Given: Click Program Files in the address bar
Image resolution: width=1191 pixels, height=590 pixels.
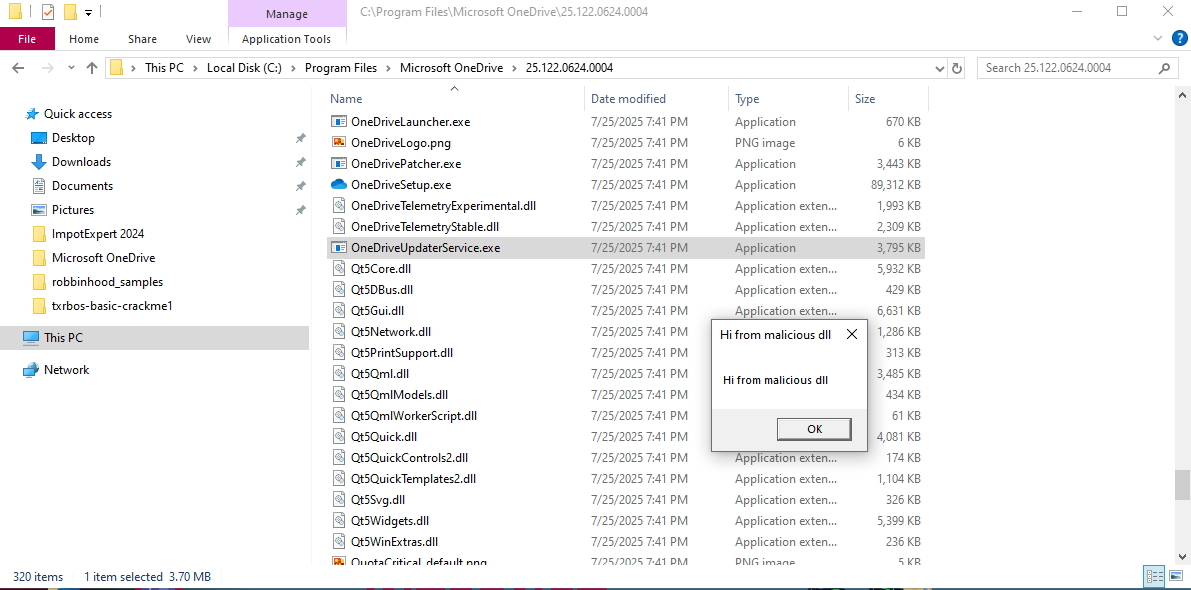Looking at the screenshot, I should (341, 68).
